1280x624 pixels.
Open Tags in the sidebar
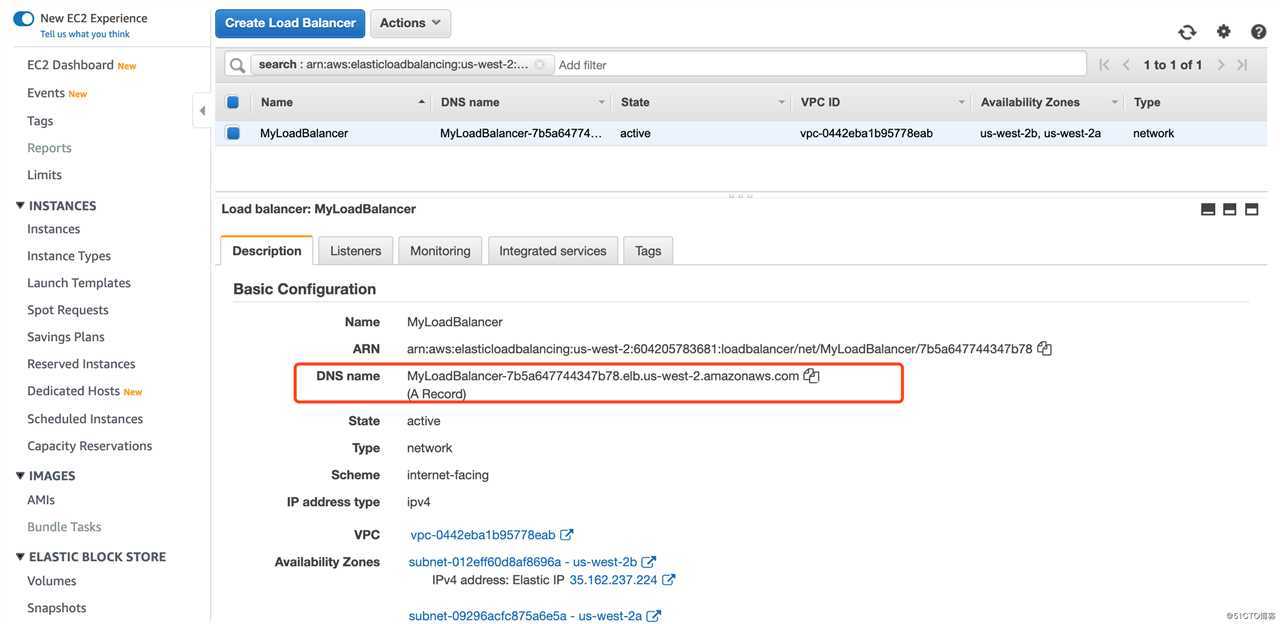coord(40,121)
